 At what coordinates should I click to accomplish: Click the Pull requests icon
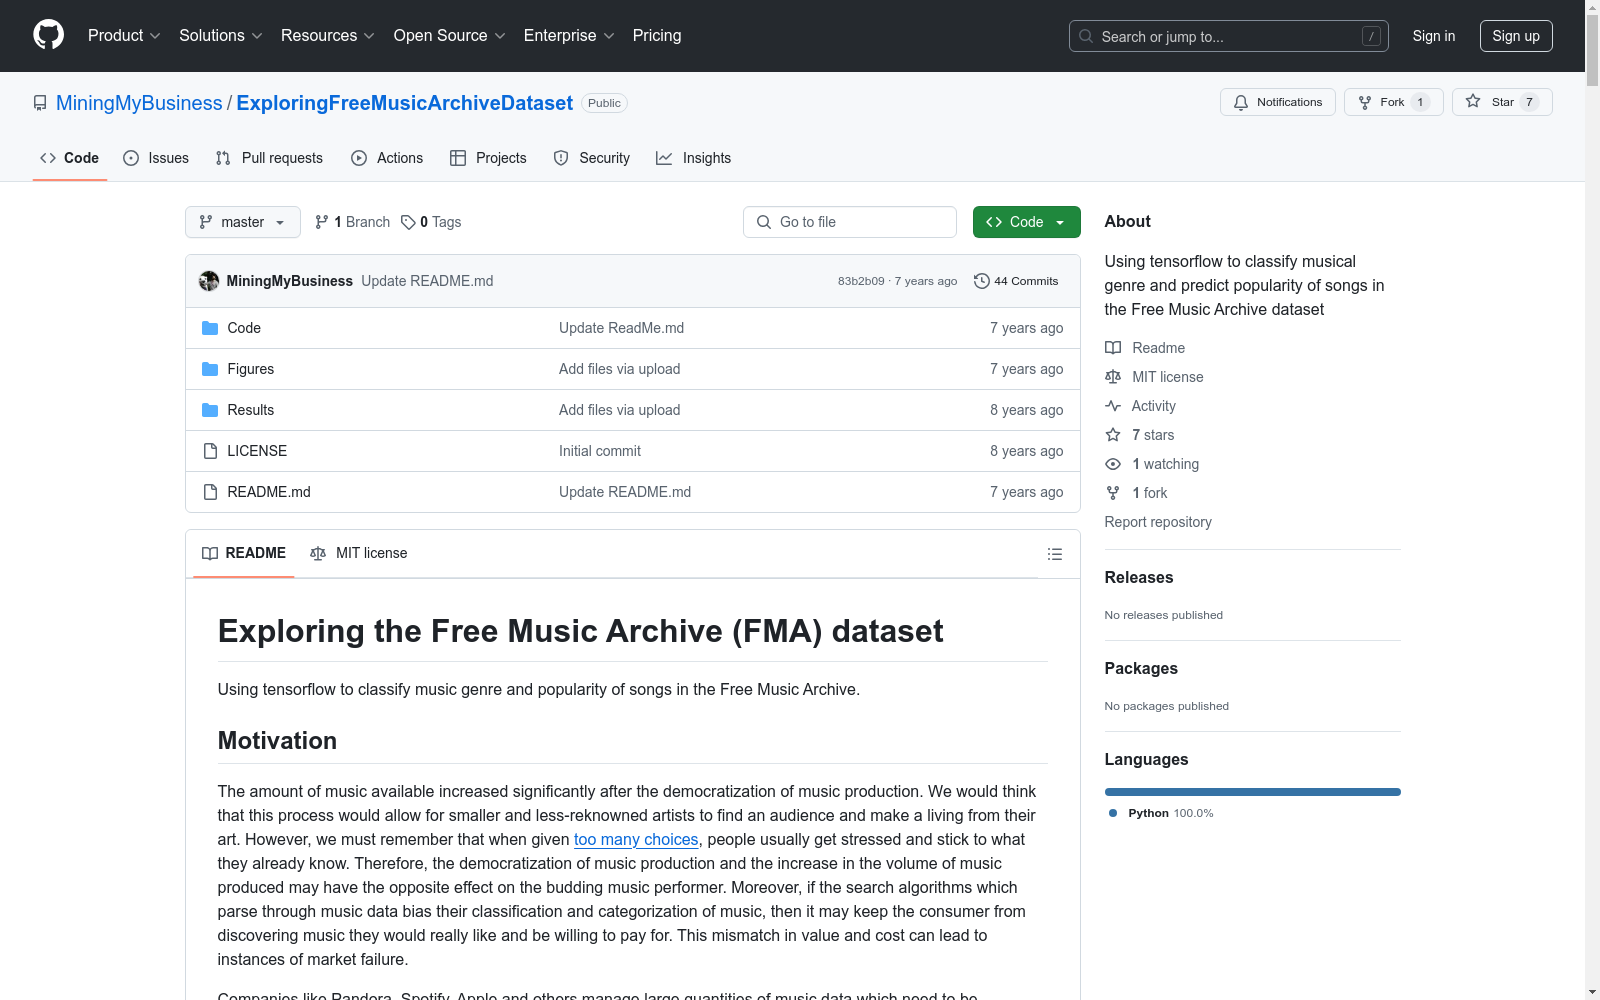(x=223, y=158)
